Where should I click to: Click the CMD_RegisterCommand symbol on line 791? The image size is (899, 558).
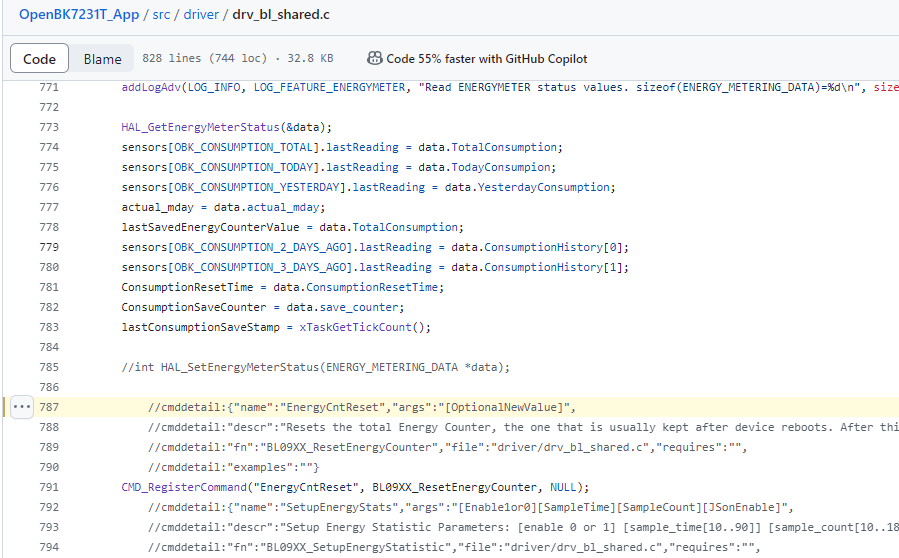tap(184, 487)
